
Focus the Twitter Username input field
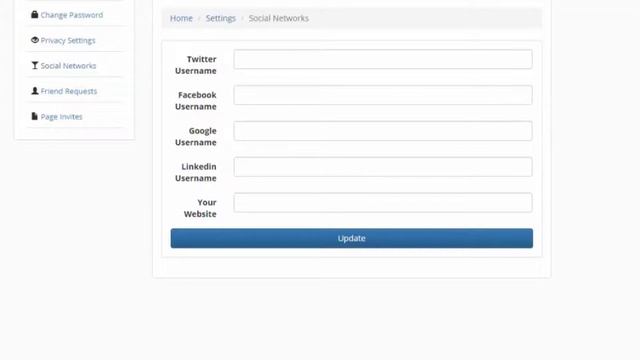[383, 59]
